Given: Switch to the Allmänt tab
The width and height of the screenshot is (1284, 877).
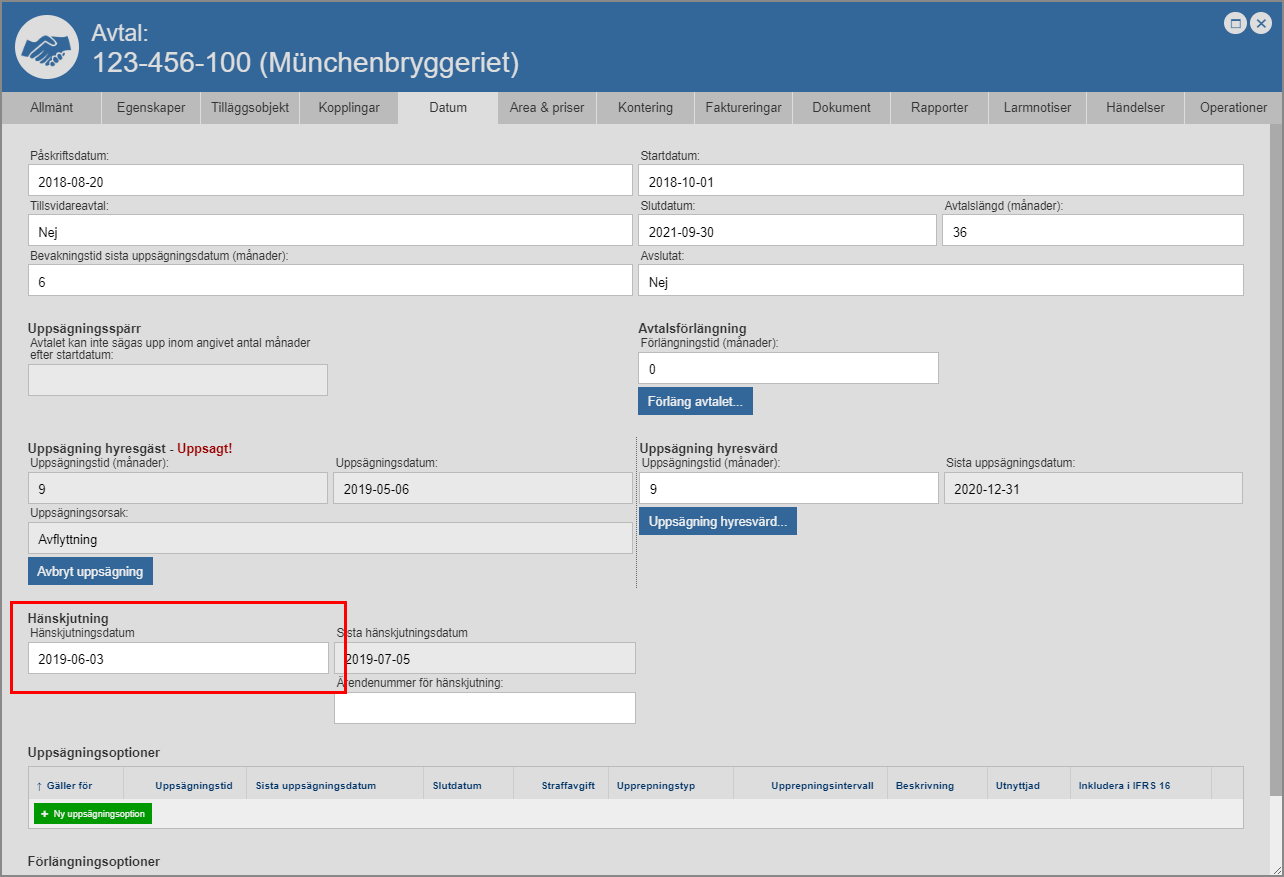Looking at the screenshot, I should tap(51, 108).
